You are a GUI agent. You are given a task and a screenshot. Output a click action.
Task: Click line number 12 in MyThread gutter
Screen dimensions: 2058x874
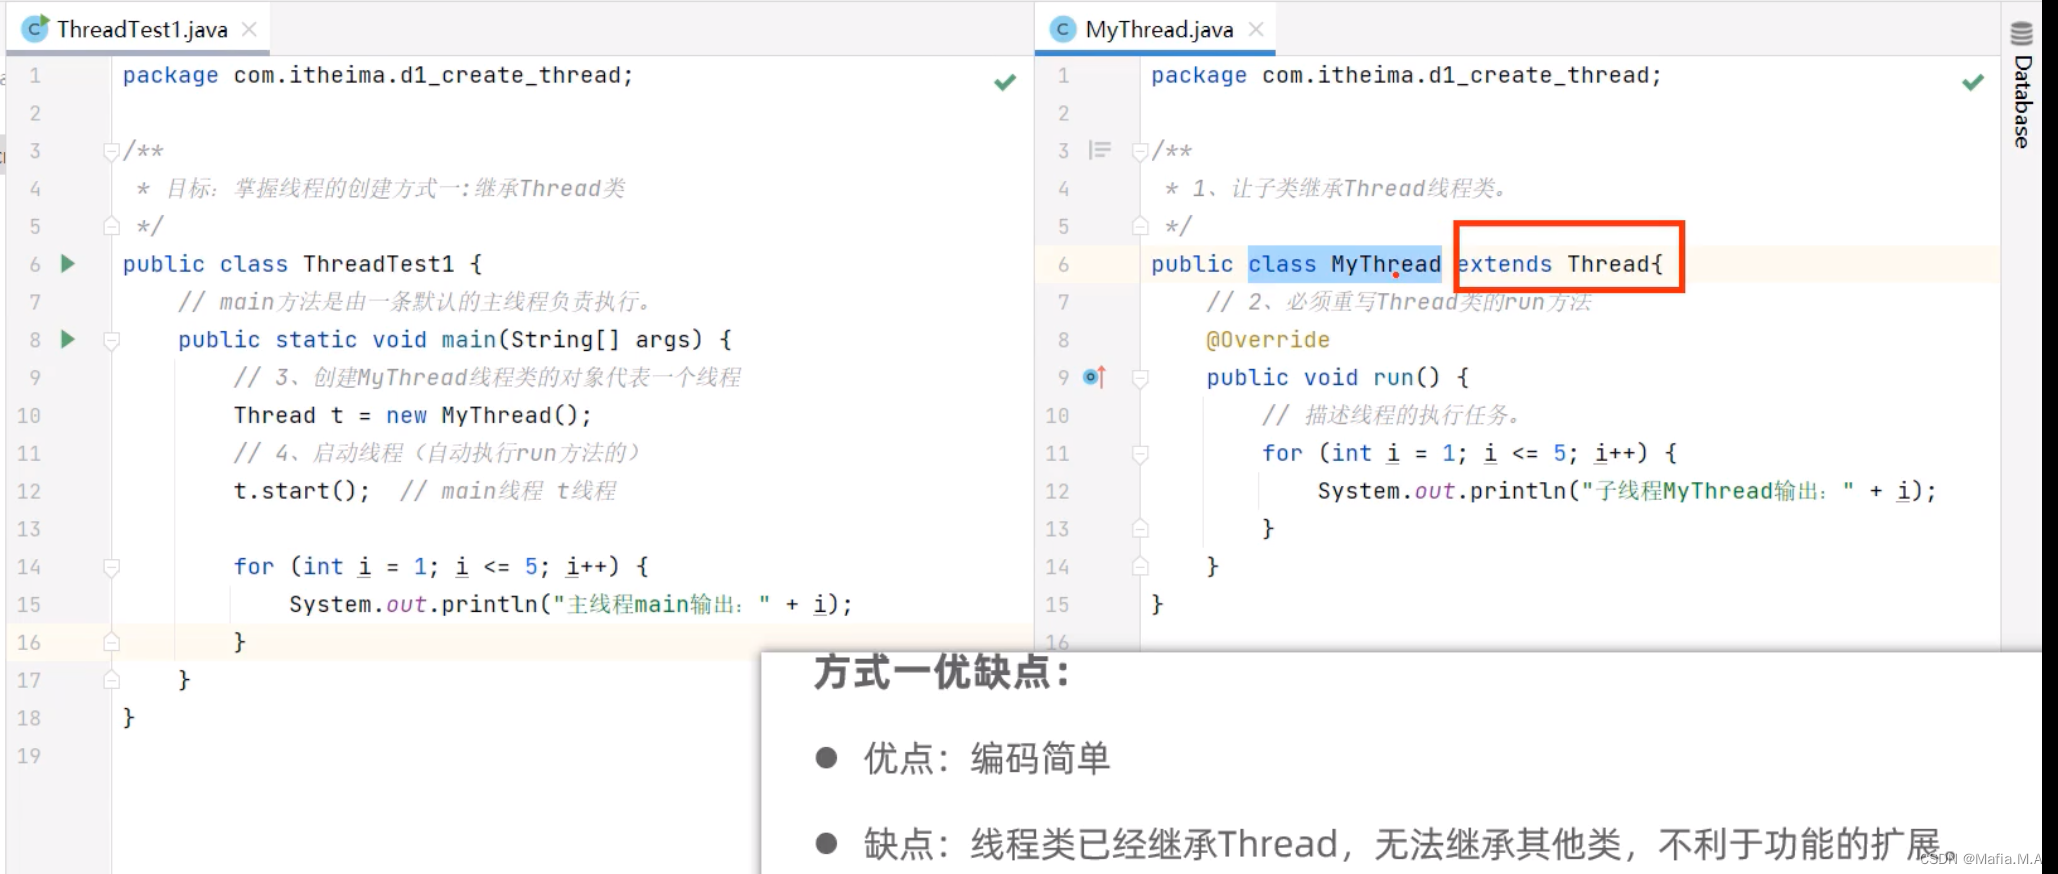(x=1057, y=491)
